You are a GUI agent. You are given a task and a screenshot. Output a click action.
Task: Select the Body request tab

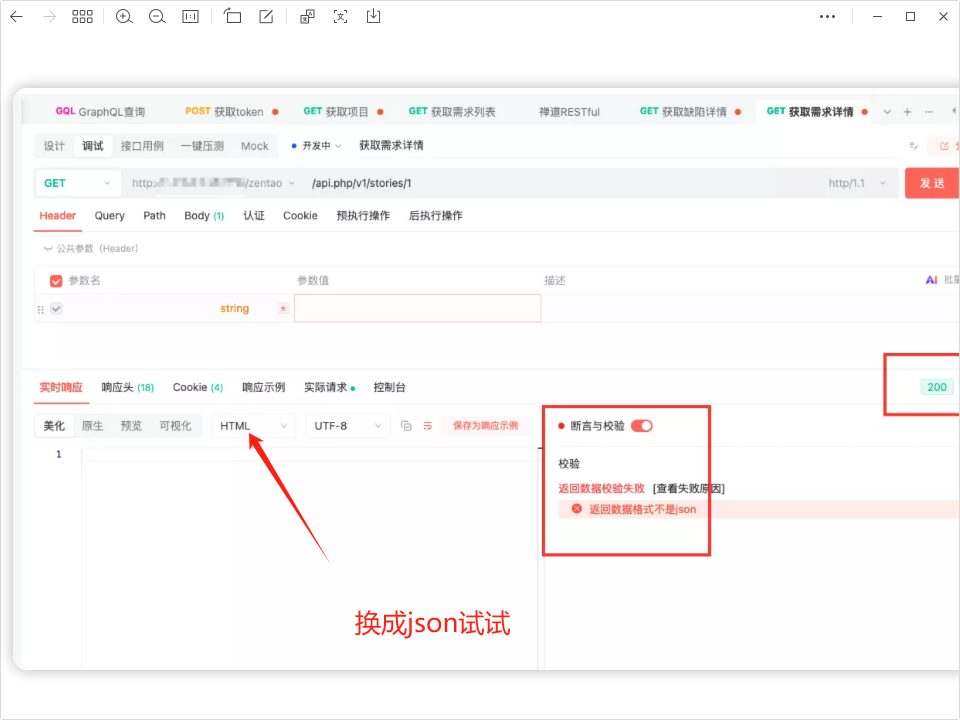(203, 216)
